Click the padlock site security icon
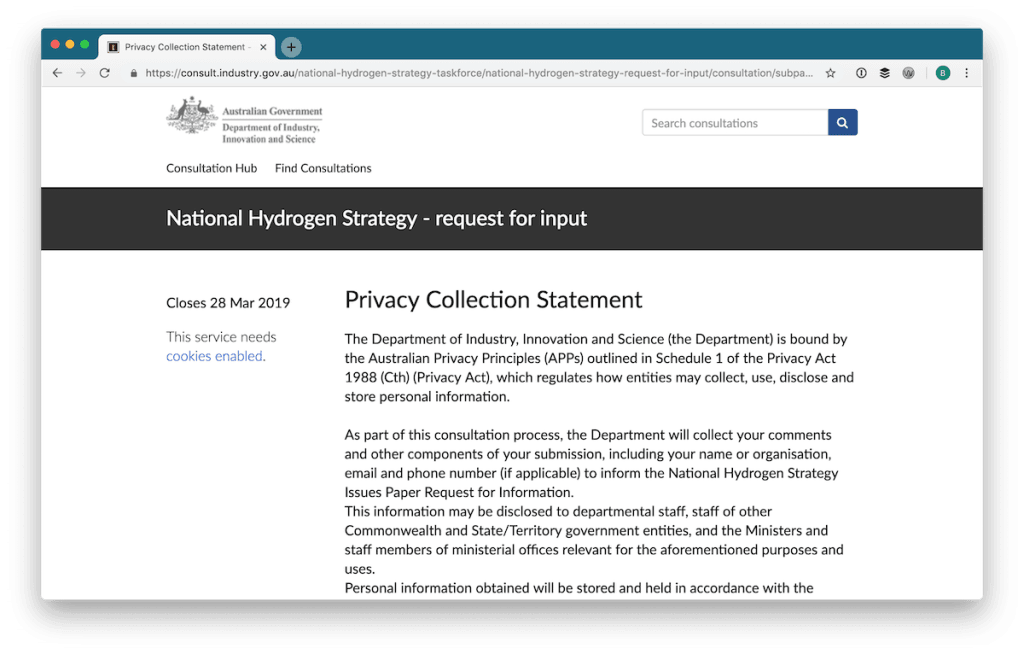 [x=134, y=73]
